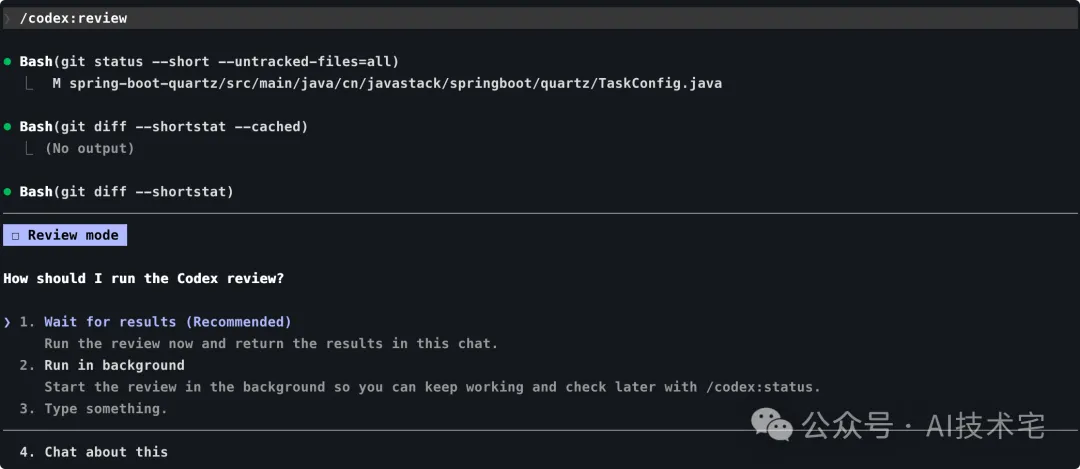This screenshot has height=469, width=1080.
Task: Click the green bullet beside the last git diff --shortstat
Action: pos(8,191)
